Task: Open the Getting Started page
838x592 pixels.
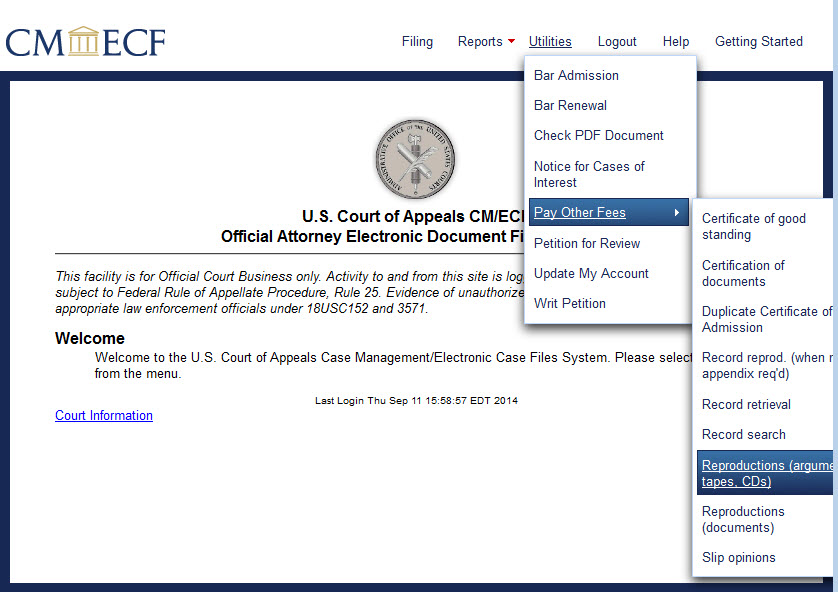Action: 758,42
